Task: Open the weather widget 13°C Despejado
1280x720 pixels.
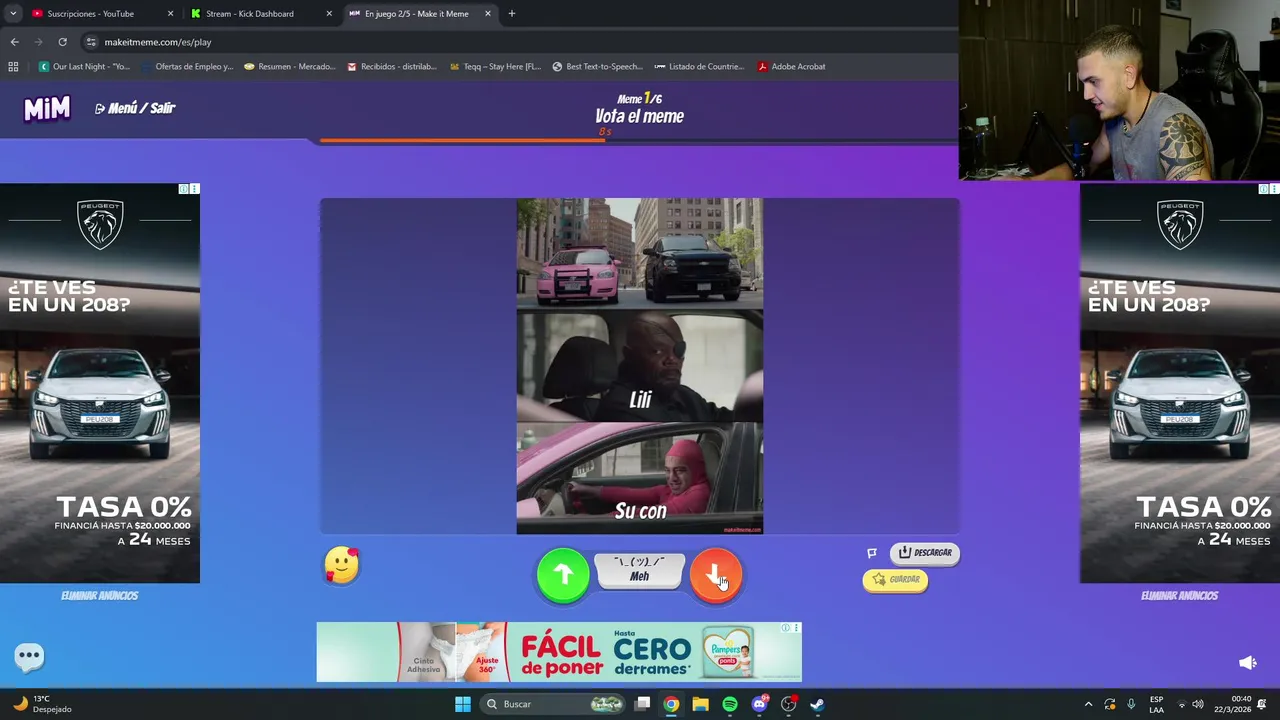Action: click(x=42, y=704)
